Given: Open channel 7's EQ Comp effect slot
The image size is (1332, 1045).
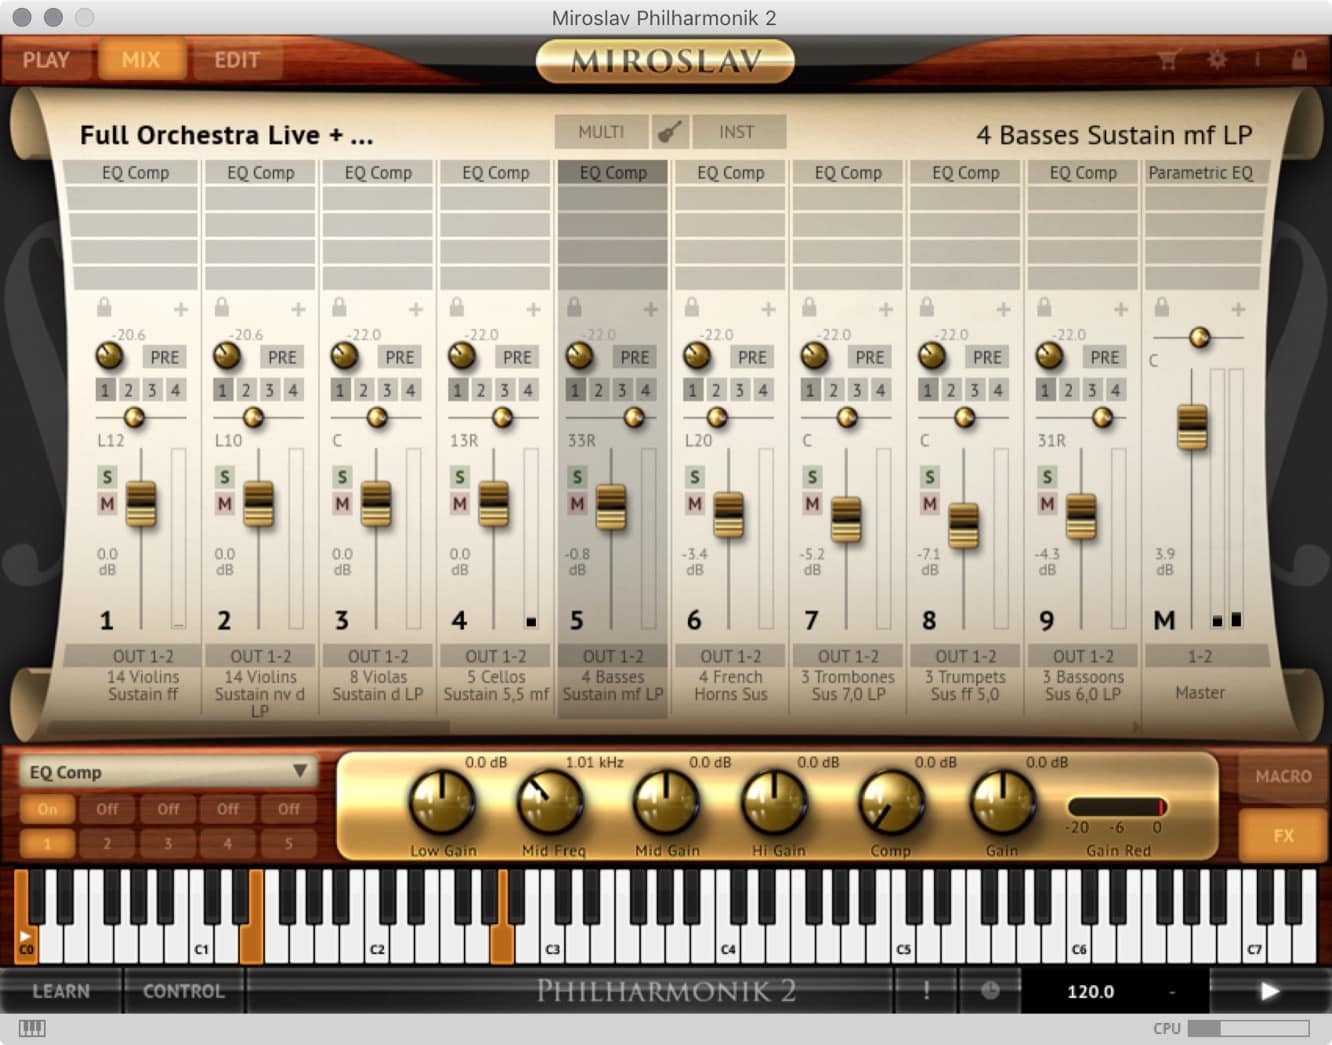Looking at the screenshot, I should [x=848, y=172].
